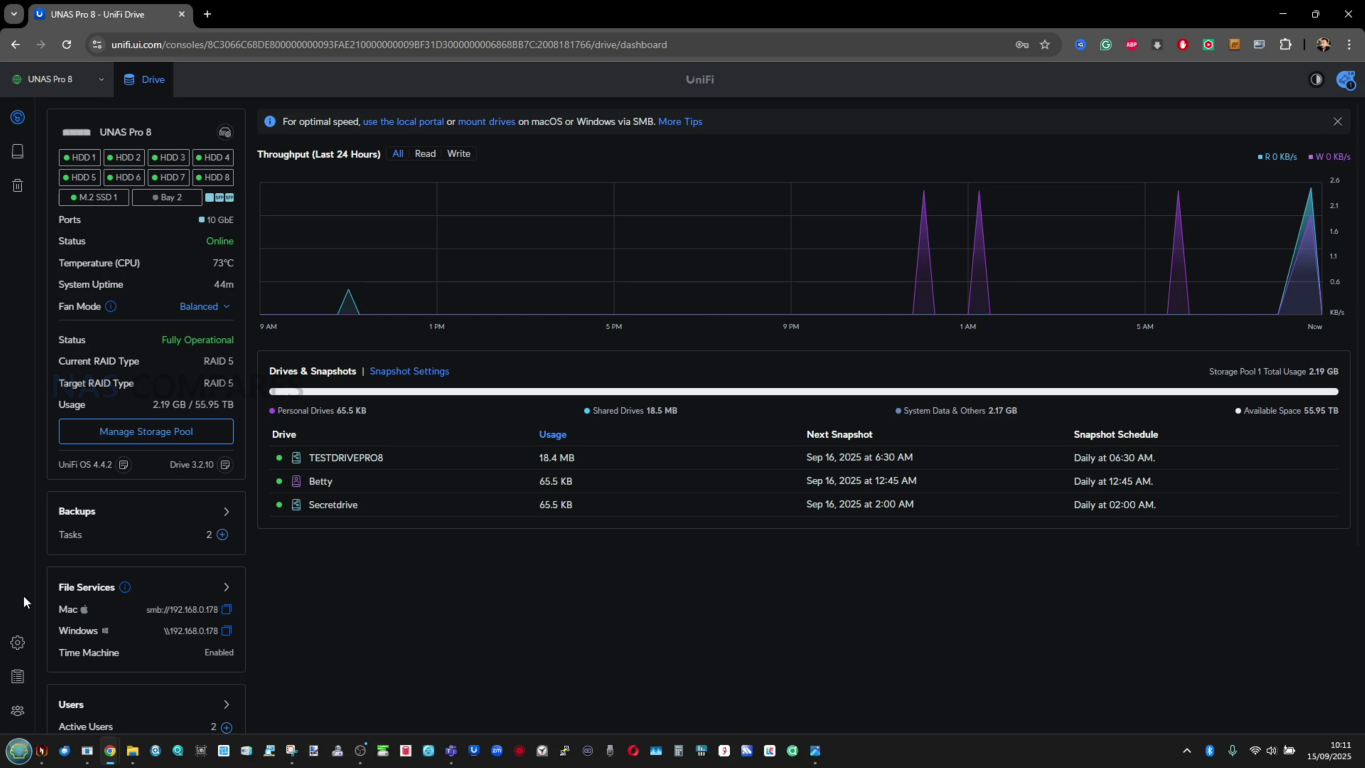Add a backup task with plus icon

[x=222, y=535]
